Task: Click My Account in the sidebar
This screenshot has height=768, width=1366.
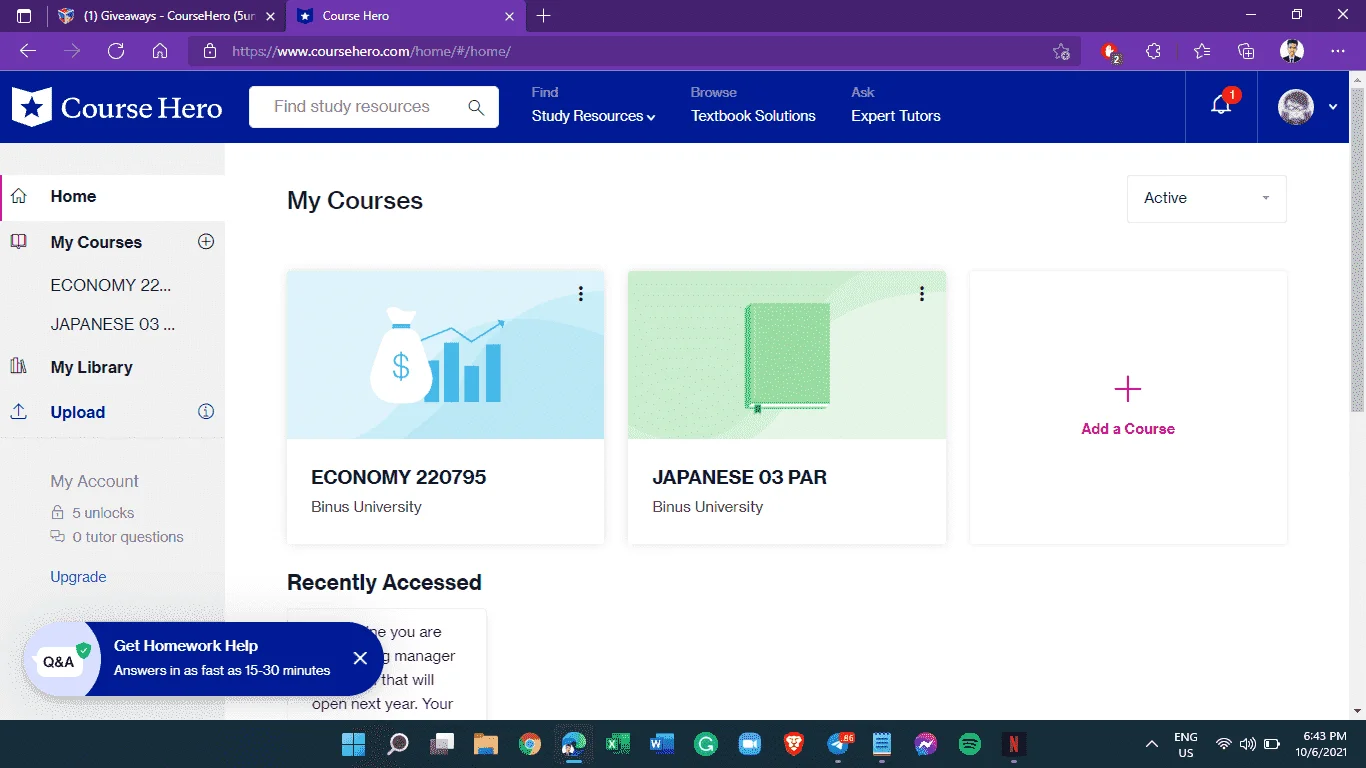Action: point(95,481)
